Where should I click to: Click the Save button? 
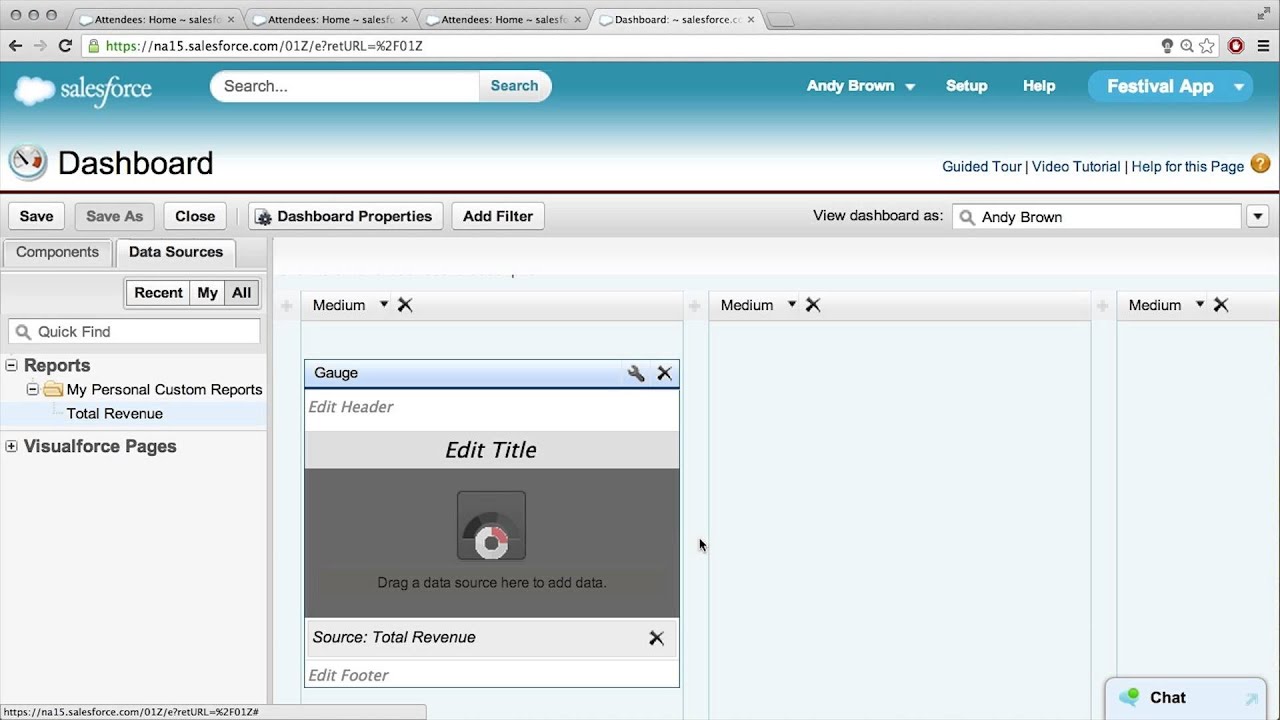click(36, 216)
